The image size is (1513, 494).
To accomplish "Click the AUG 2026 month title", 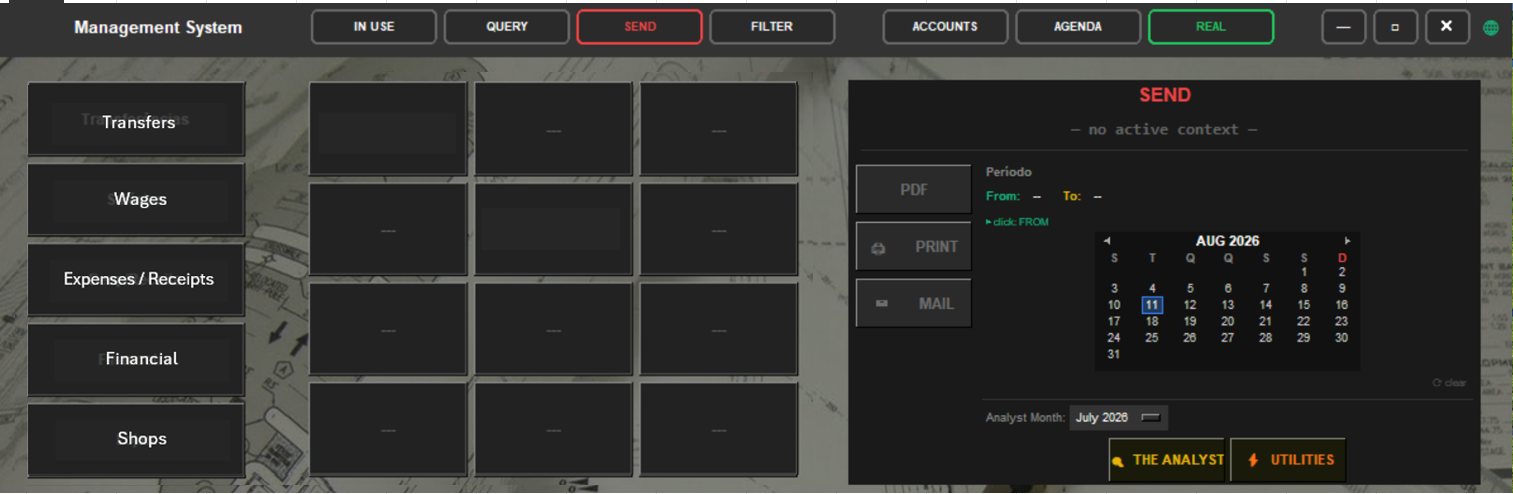I will coord(1227,241).
